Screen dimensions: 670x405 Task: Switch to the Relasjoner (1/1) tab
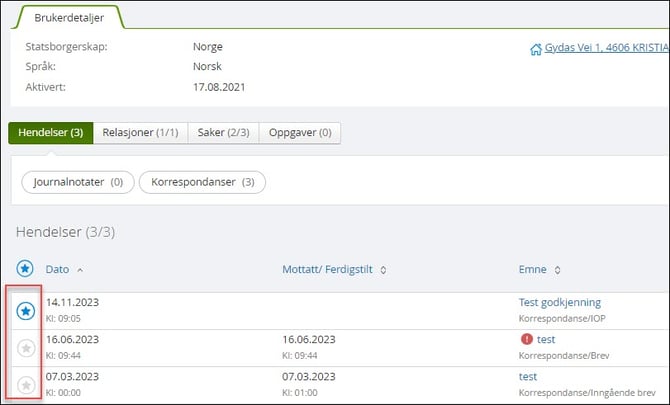140,133
